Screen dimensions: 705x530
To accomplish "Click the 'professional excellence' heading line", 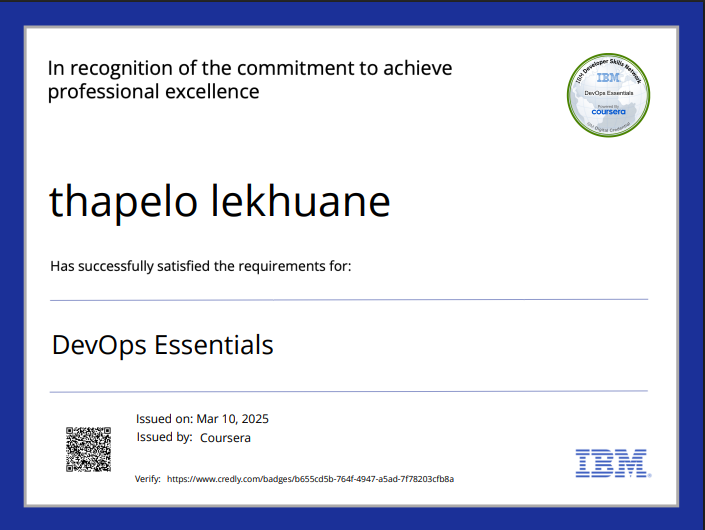I will pos(154,92).
